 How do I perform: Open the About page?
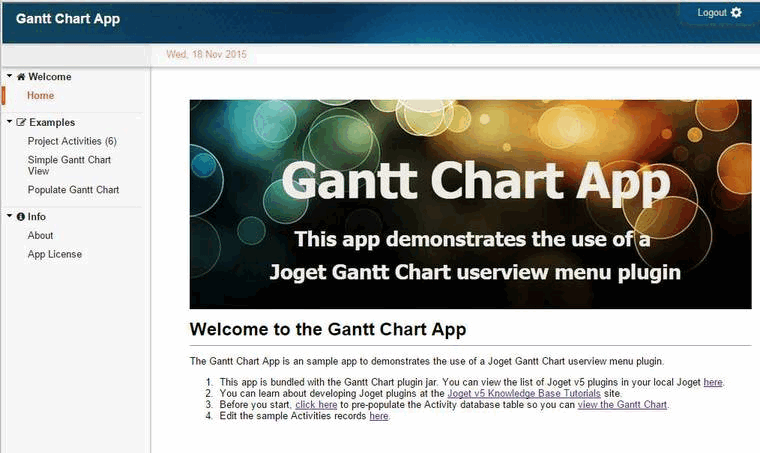(40, 235)
